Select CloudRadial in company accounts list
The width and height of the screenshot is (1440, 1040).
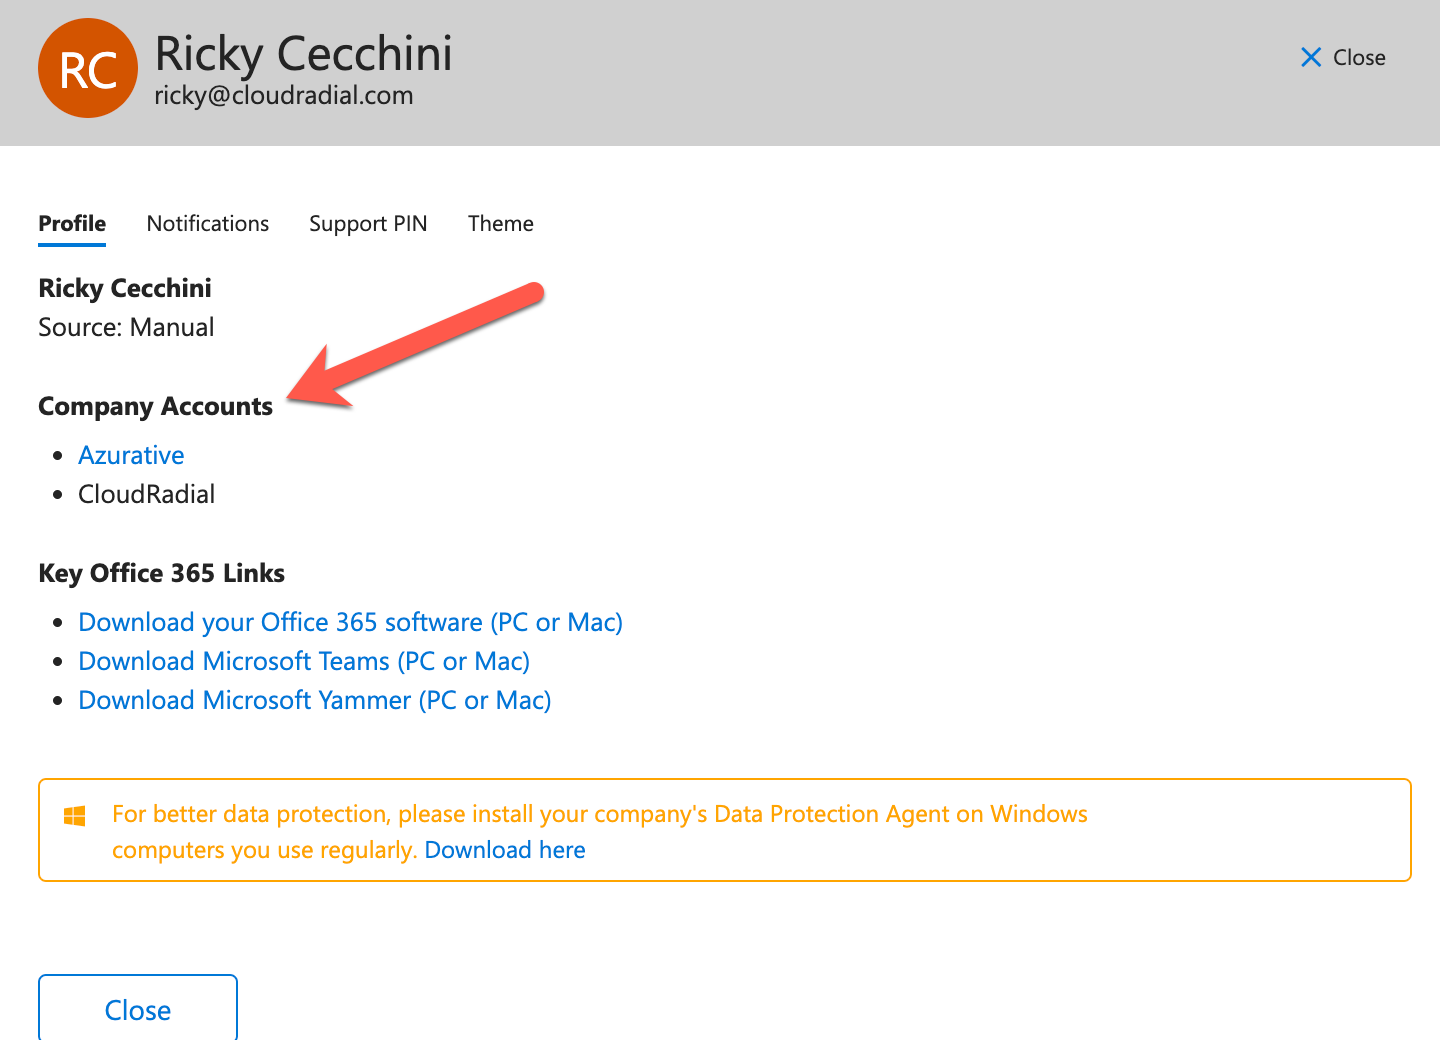[x=147, y=494]
